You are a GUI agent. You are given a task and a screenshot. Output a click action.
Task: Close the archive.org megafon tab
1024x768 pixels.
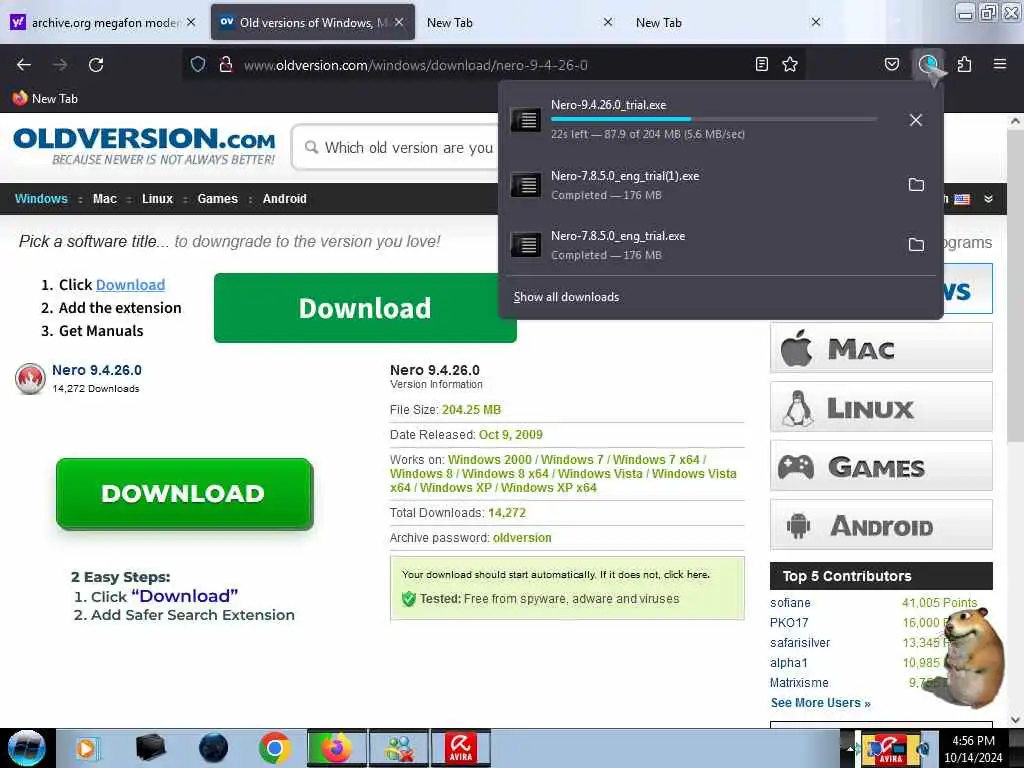coord(191,22)
